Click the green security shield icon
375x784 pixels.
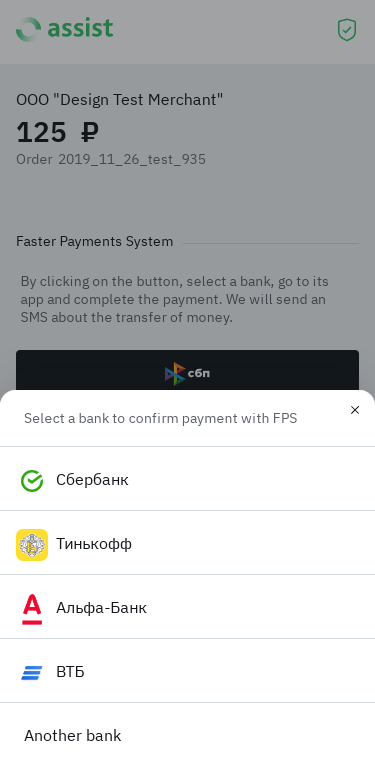[x=346, y=30]
